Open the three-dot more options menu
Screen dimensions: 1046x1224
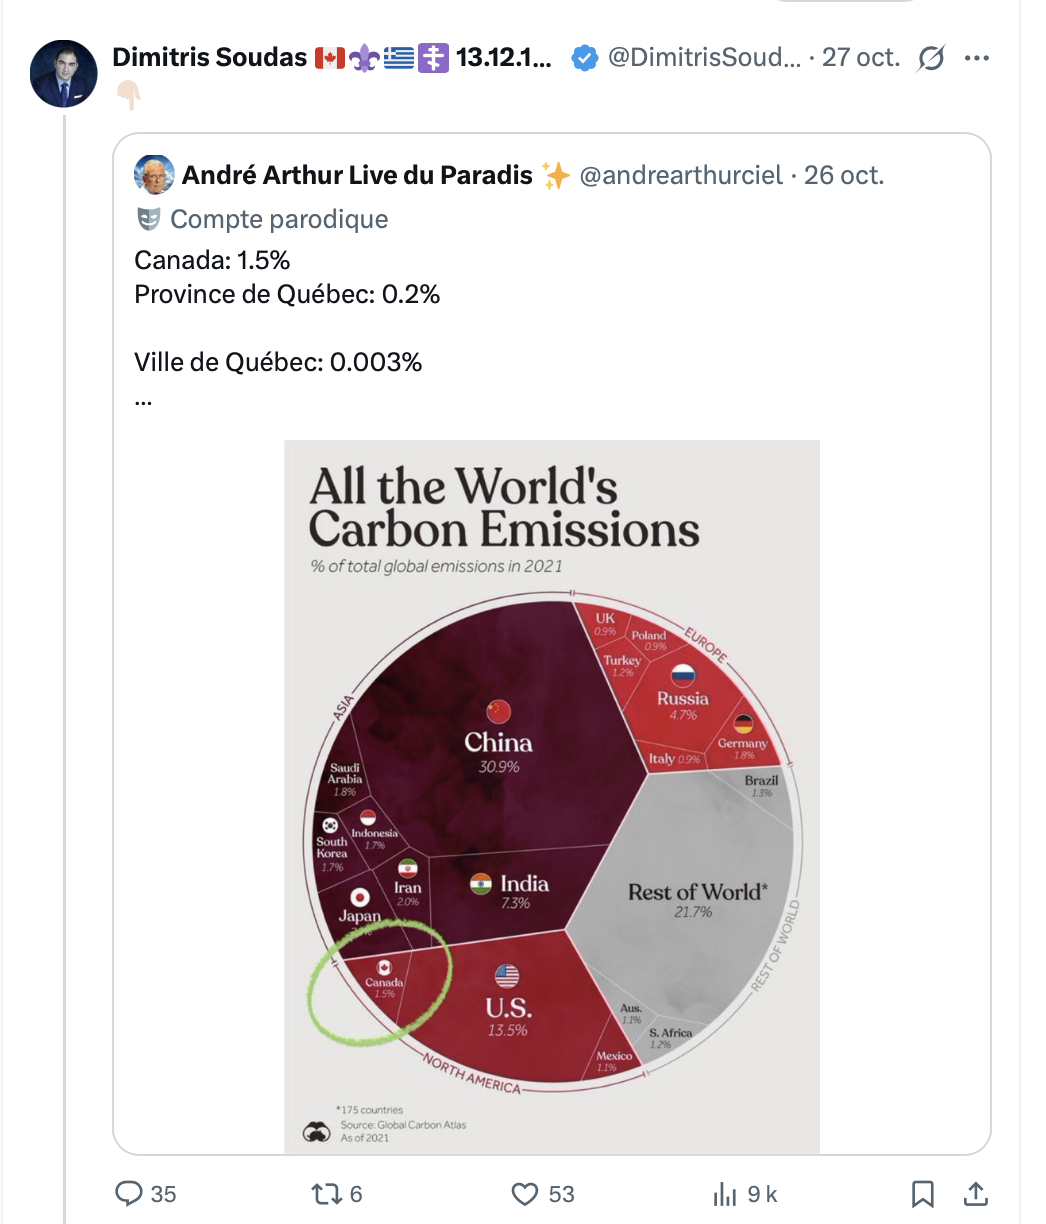pos(975,58)
